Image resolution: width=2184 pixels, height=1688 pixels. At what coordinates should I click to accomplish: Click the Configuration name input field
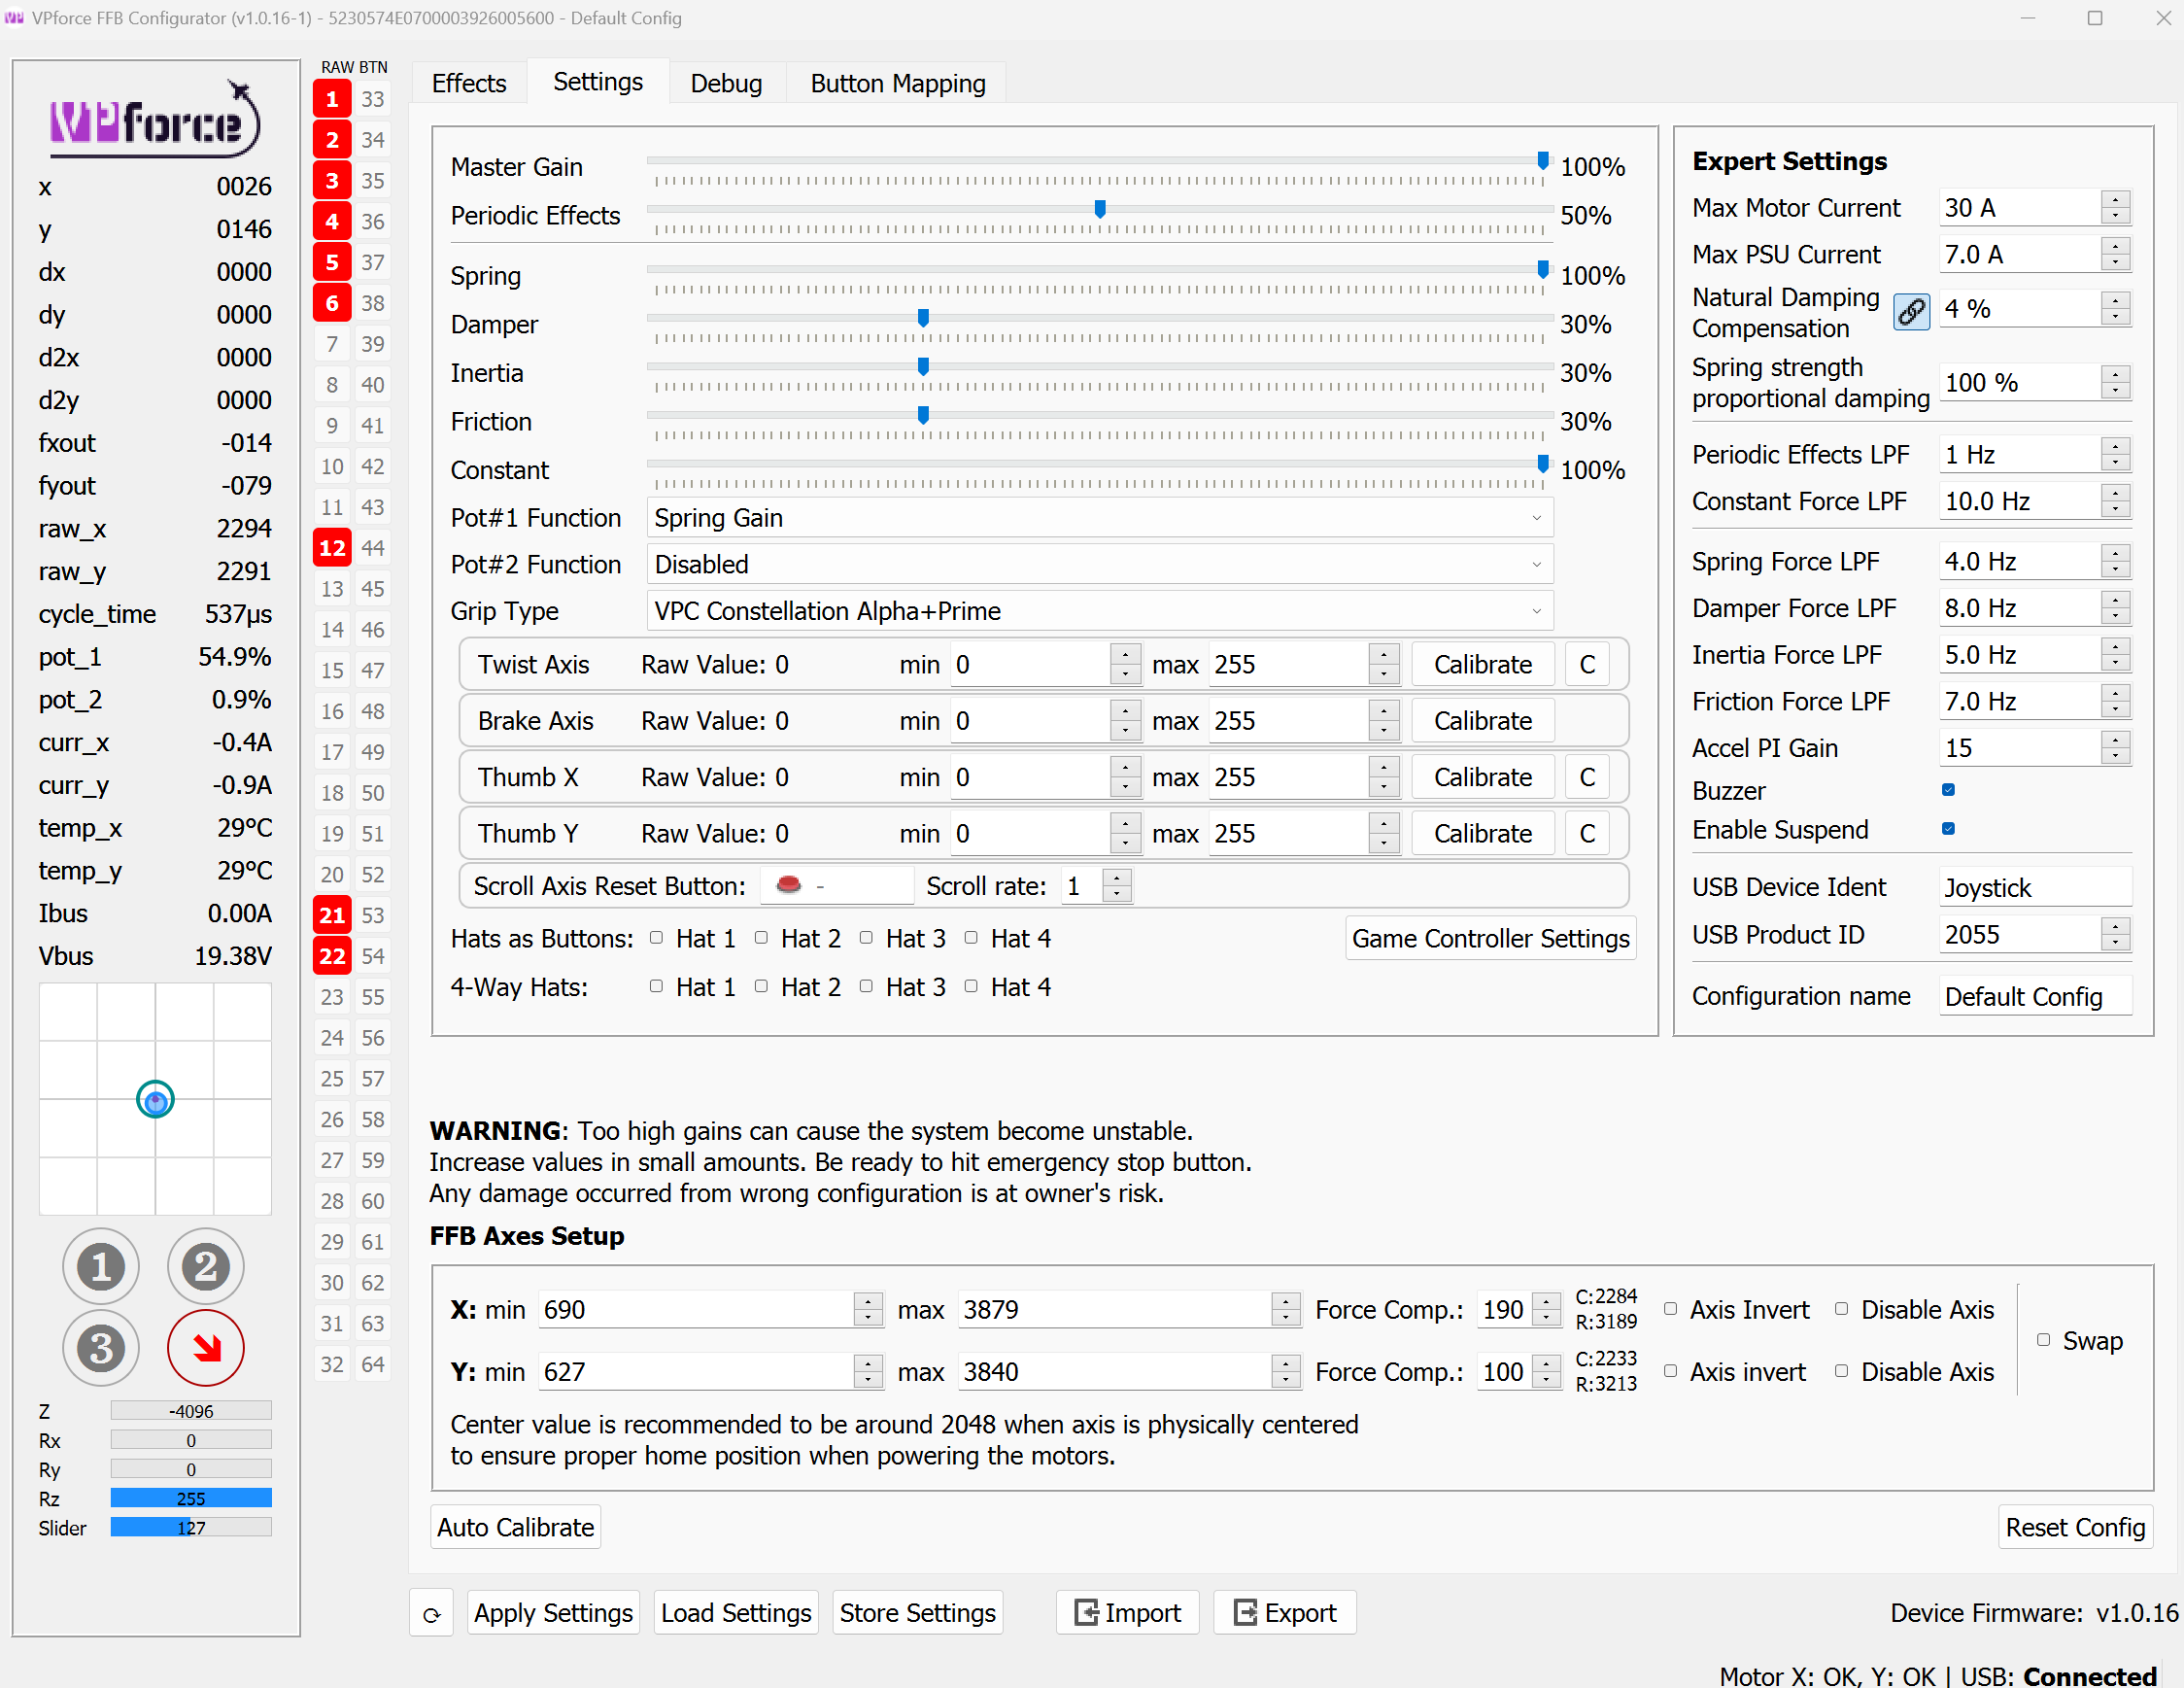pos(2035,996)
